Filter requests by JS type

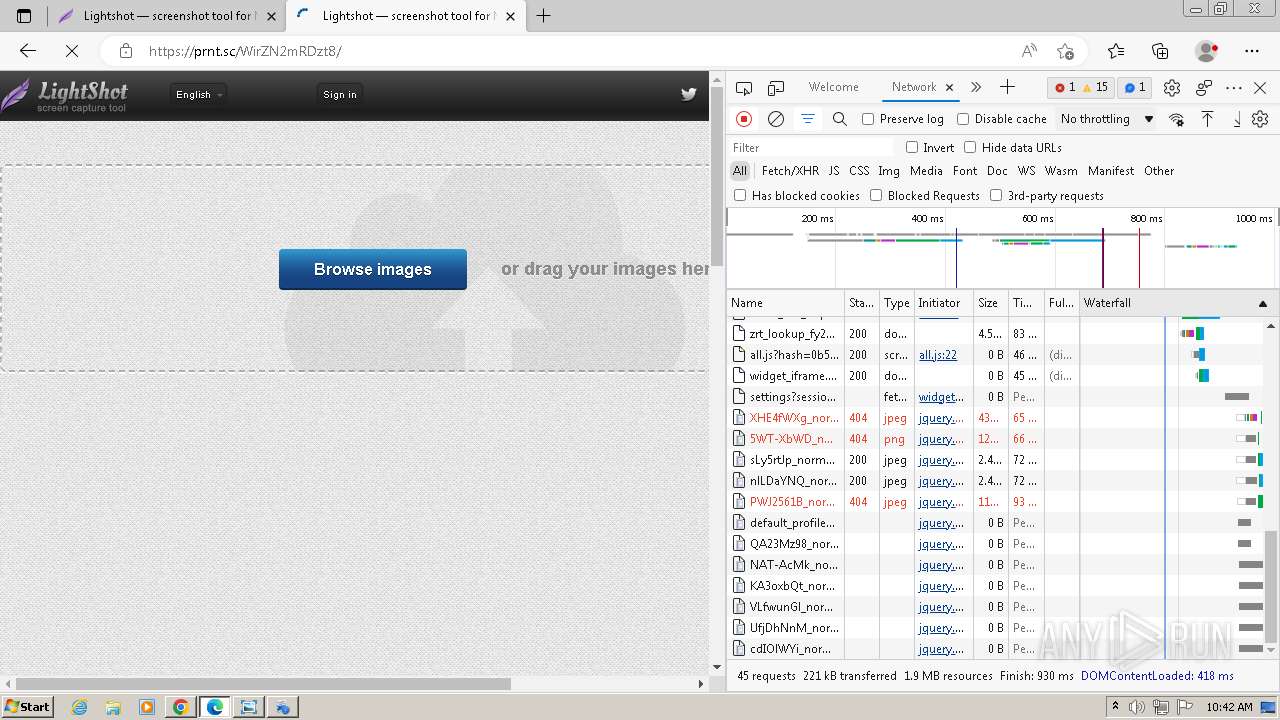point(834,171)
